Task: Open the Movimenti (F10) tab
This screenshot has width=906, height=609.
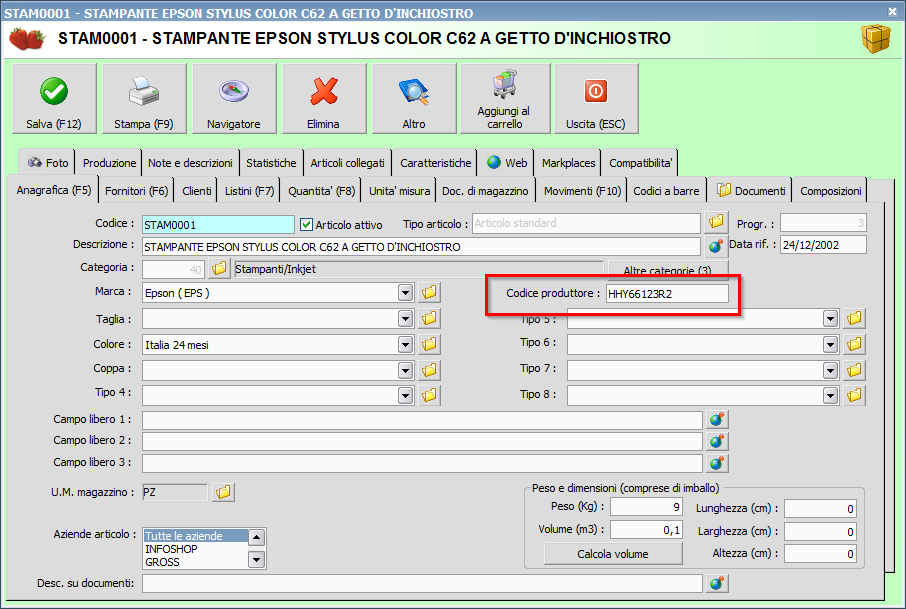Action: click(582, 191)
